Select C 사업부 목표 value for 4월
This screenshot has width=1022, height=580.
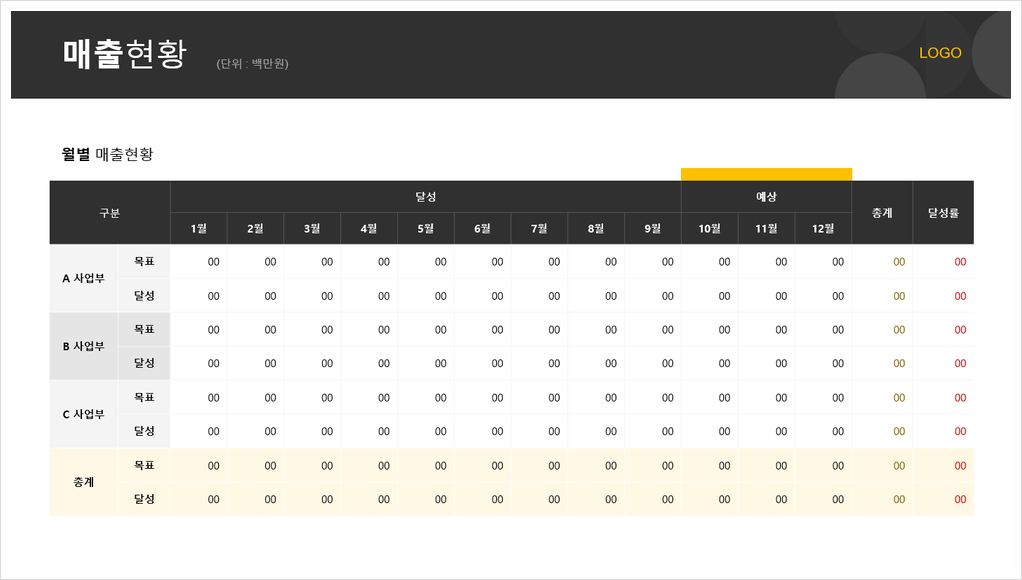pyautogui.click(x=383, y=398)
